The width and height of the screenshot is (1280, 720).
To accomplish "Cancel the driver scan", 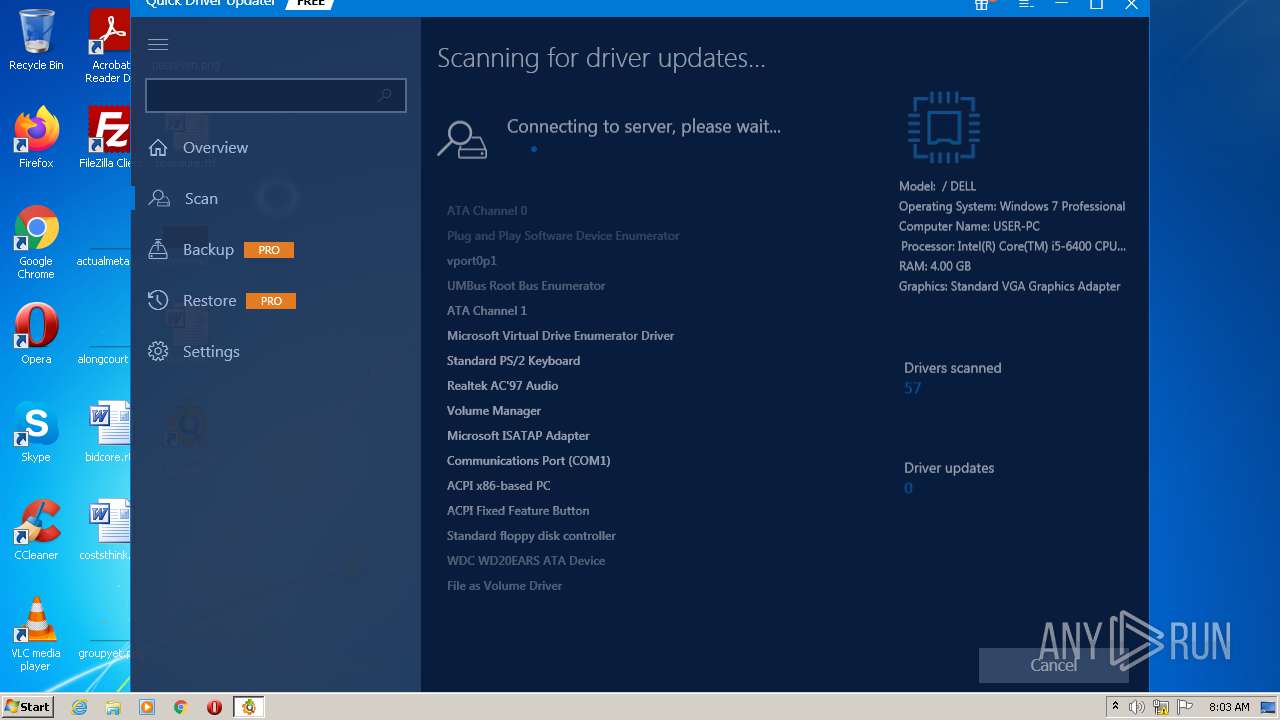I will click(1053, 665).
